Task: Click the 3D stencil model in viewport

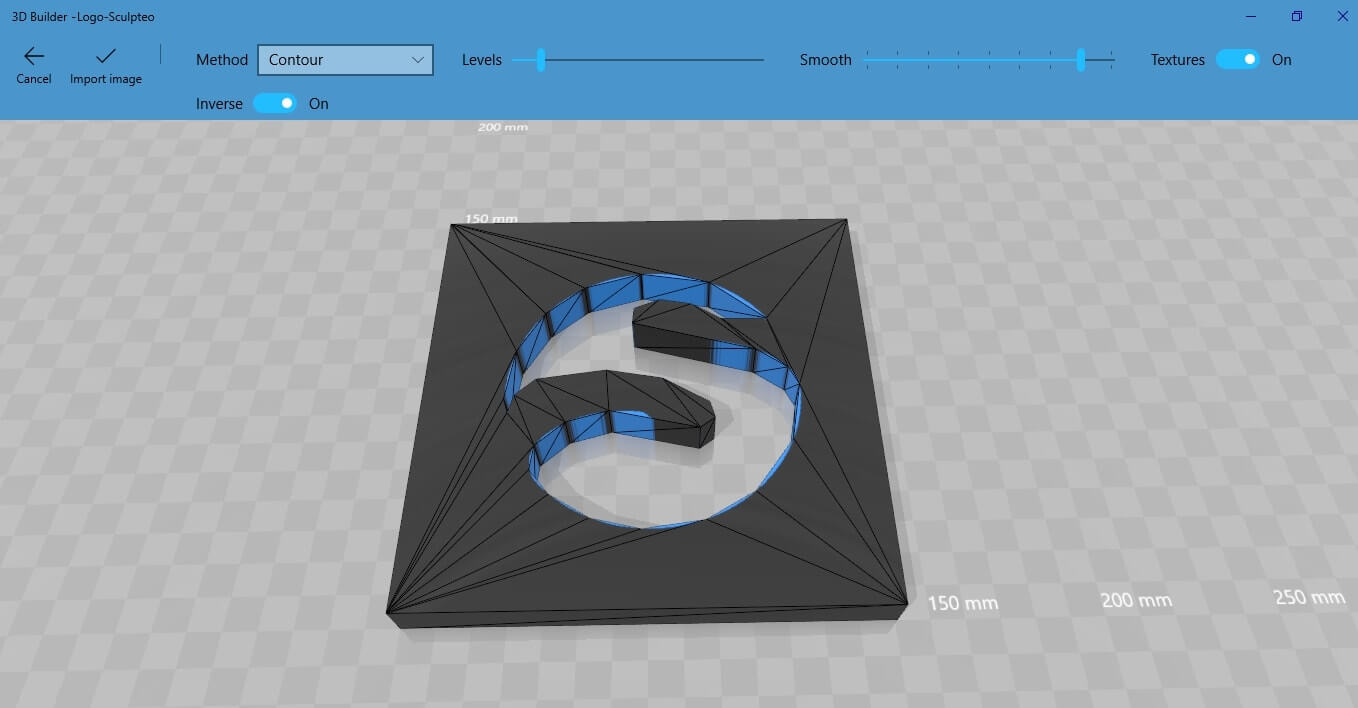Action: (647, 425)
